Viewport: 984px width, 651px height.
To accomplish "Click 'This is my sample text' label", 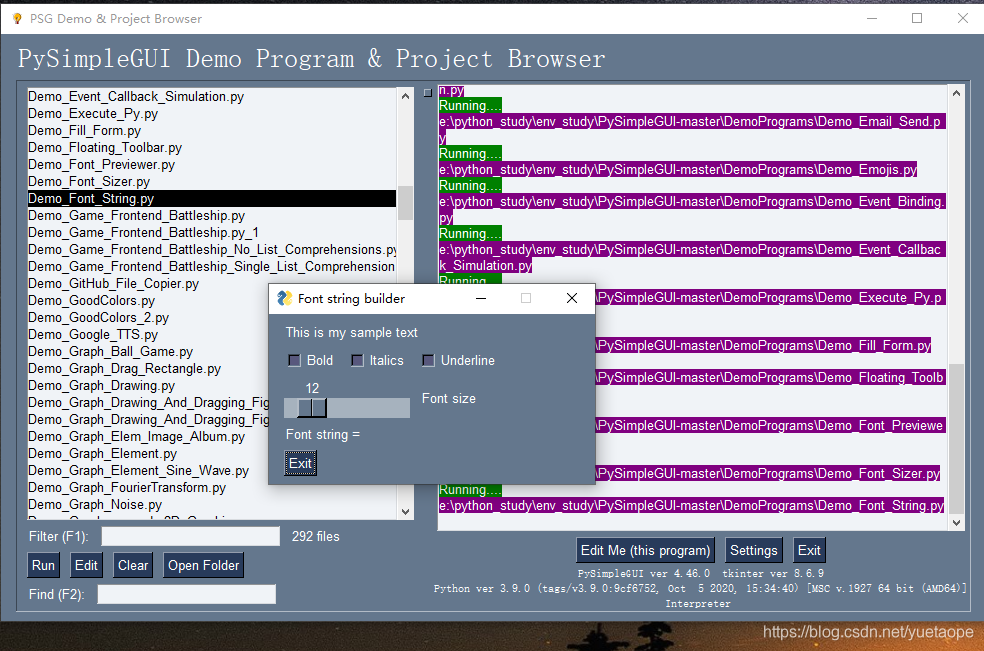I will (x=351, y=333).
